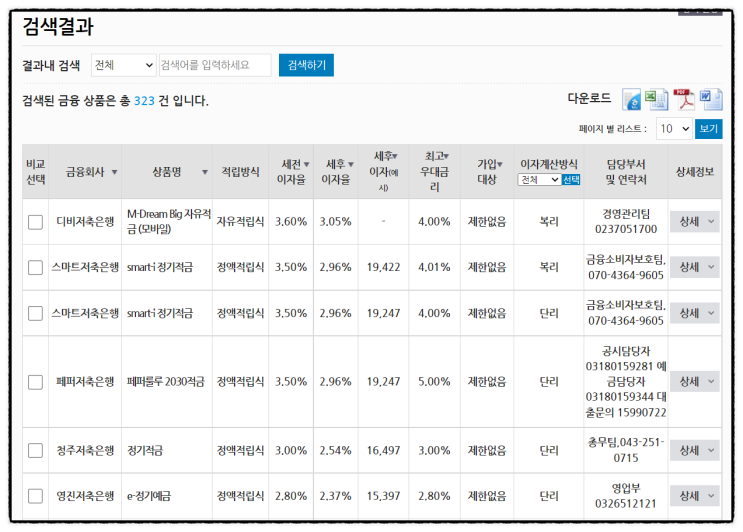
Task: Check compare box for 페퍼저축은행 row
Action: (x=36, y=382)
